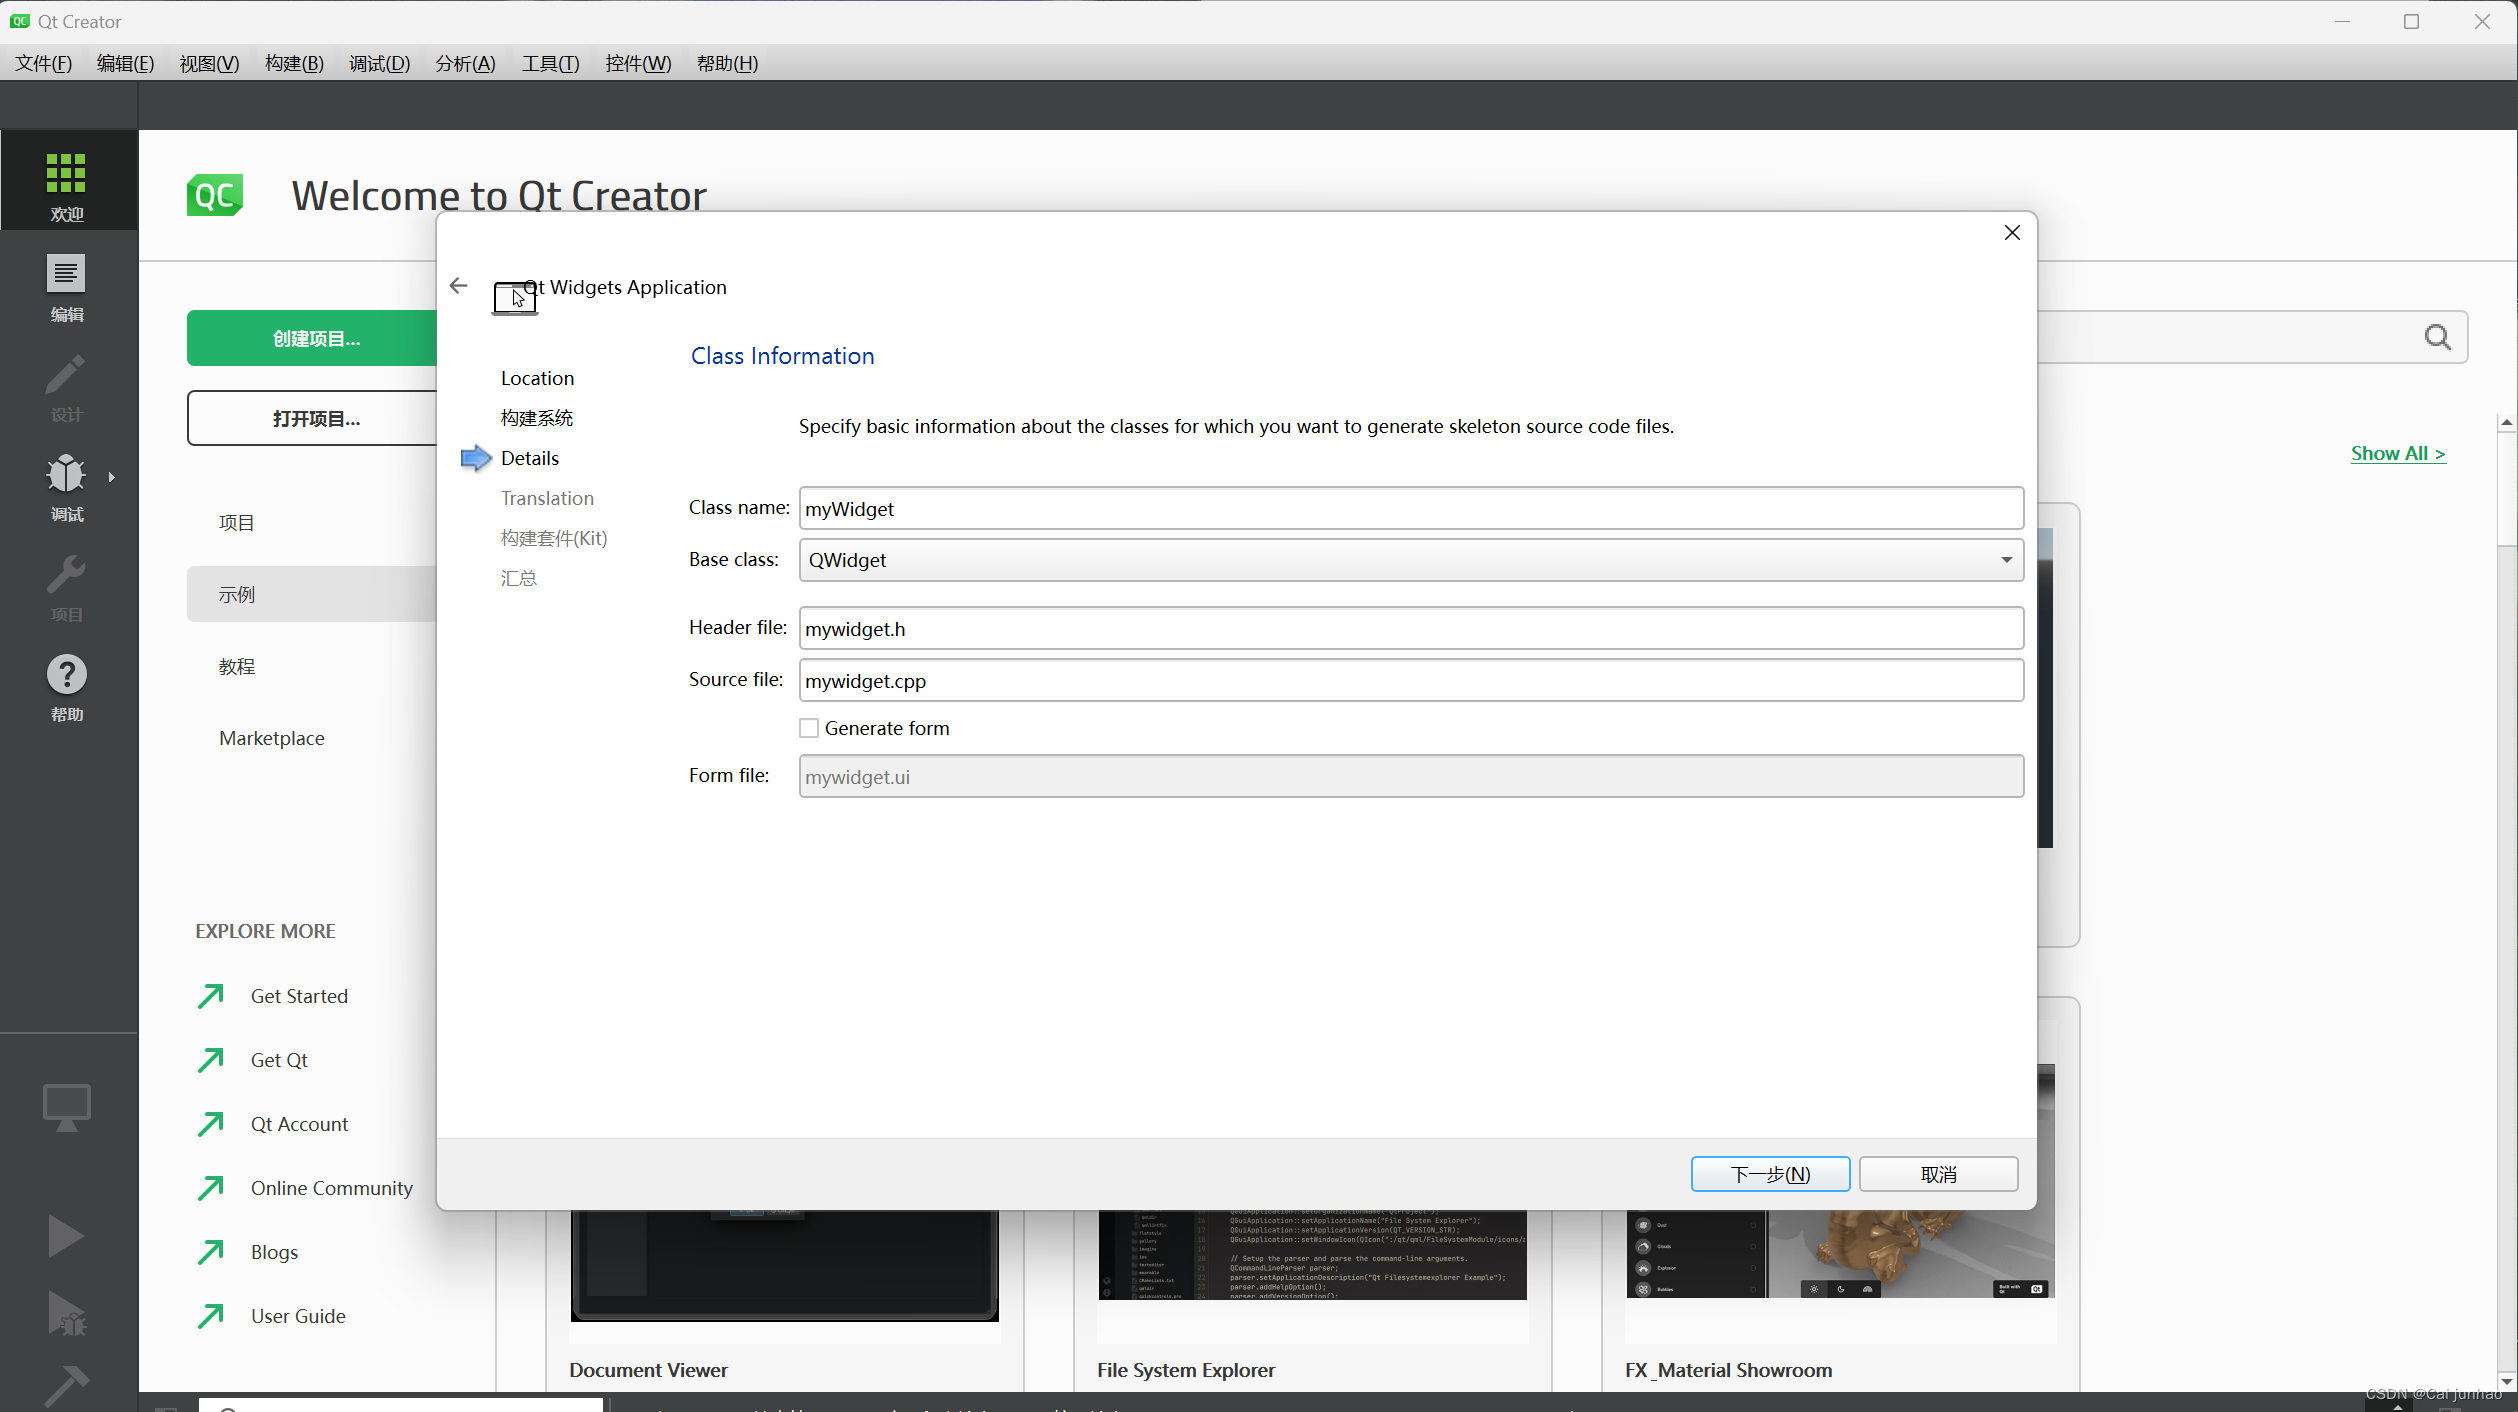Click 下一步(N) to proceed

coord(1769,1173)
